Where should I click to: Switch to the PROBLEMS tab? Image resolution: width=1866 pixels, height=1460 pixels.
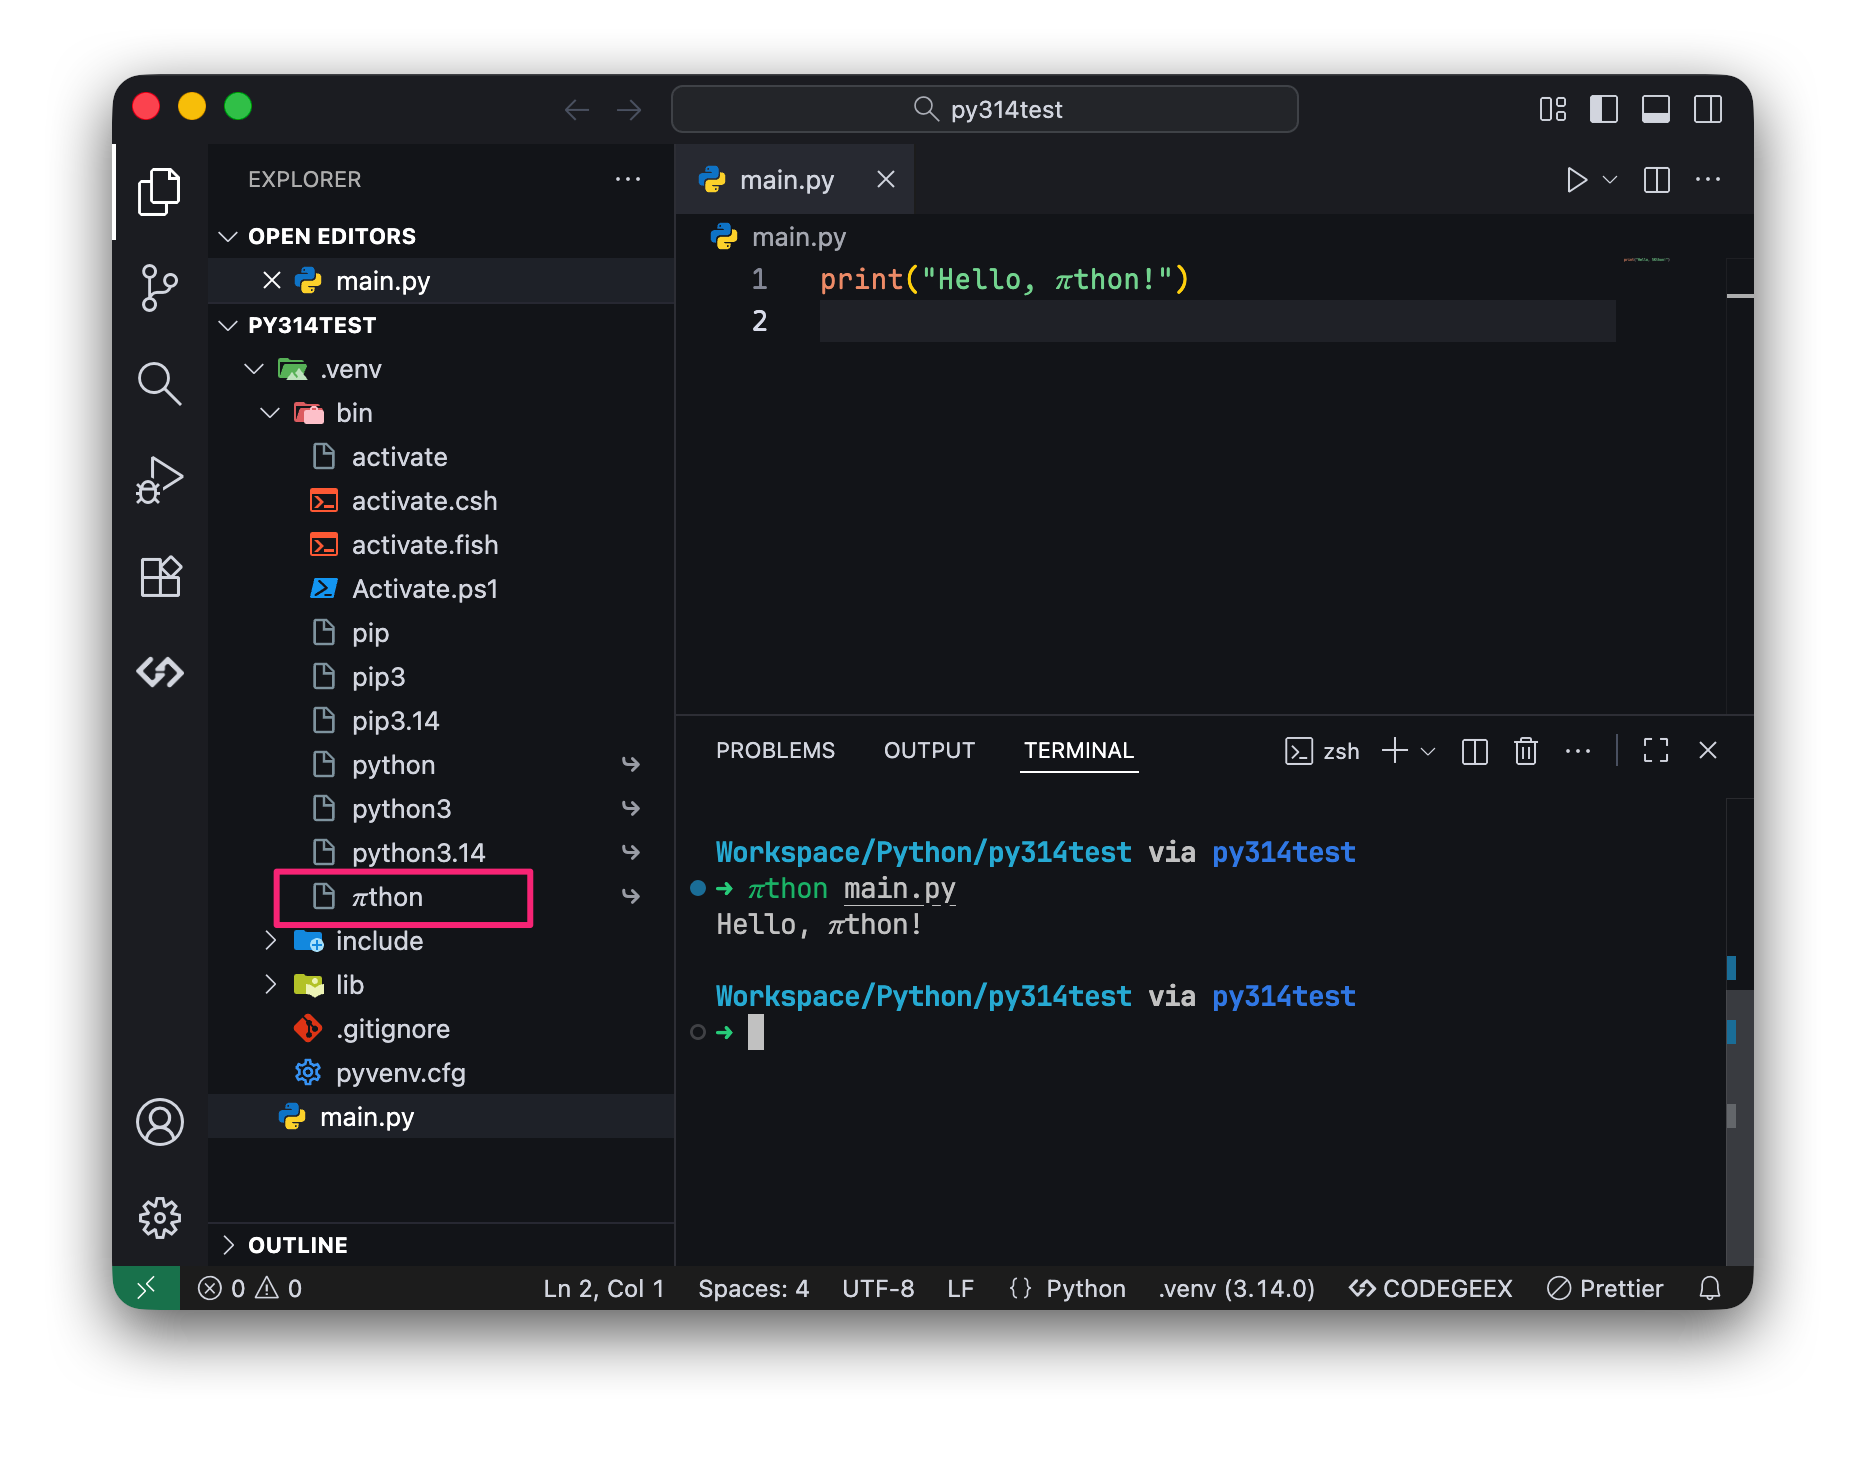775,751
